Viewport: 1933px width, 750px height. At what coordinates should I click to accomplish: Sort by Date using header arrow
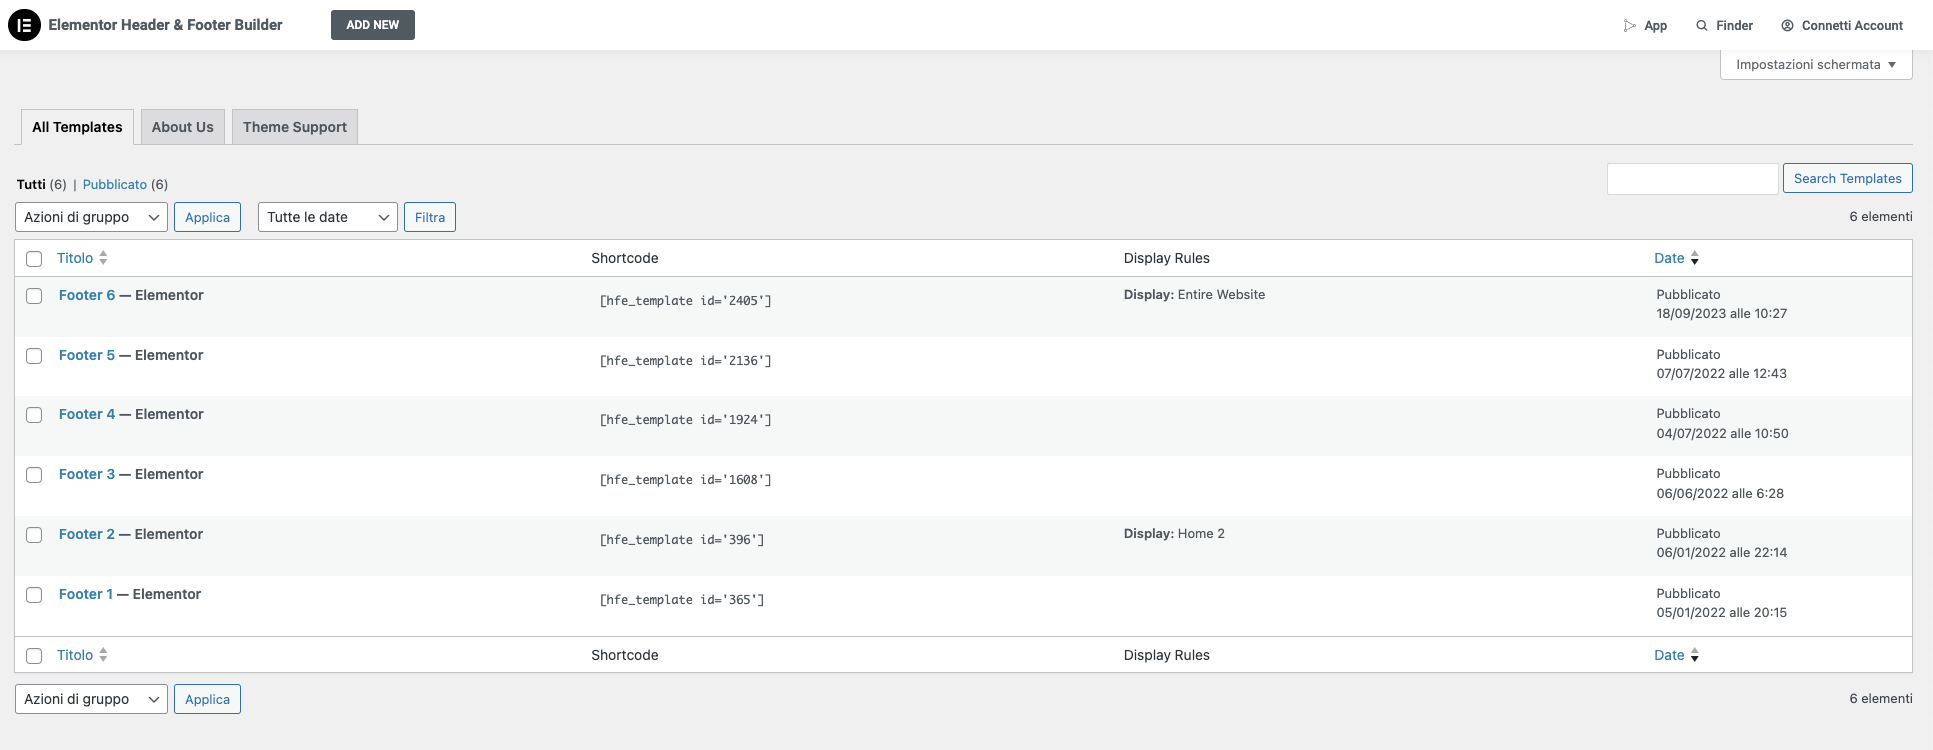[x=1694, y=259]
